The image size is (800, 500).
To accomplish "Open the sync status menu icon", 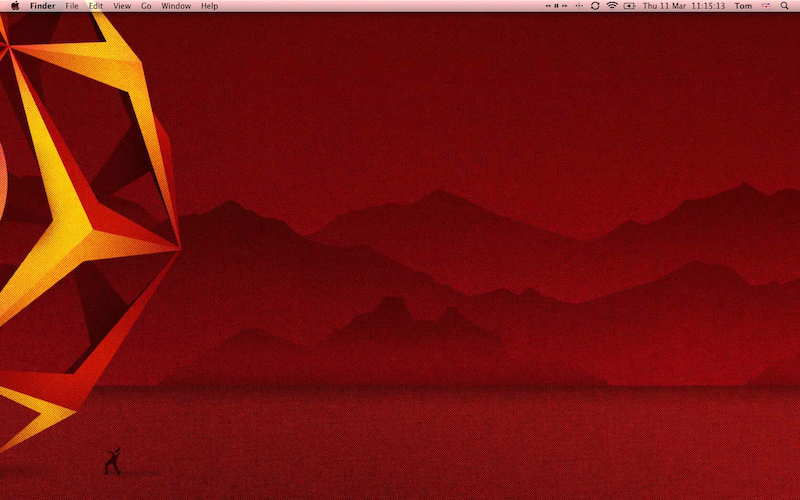I will [595, 6].
